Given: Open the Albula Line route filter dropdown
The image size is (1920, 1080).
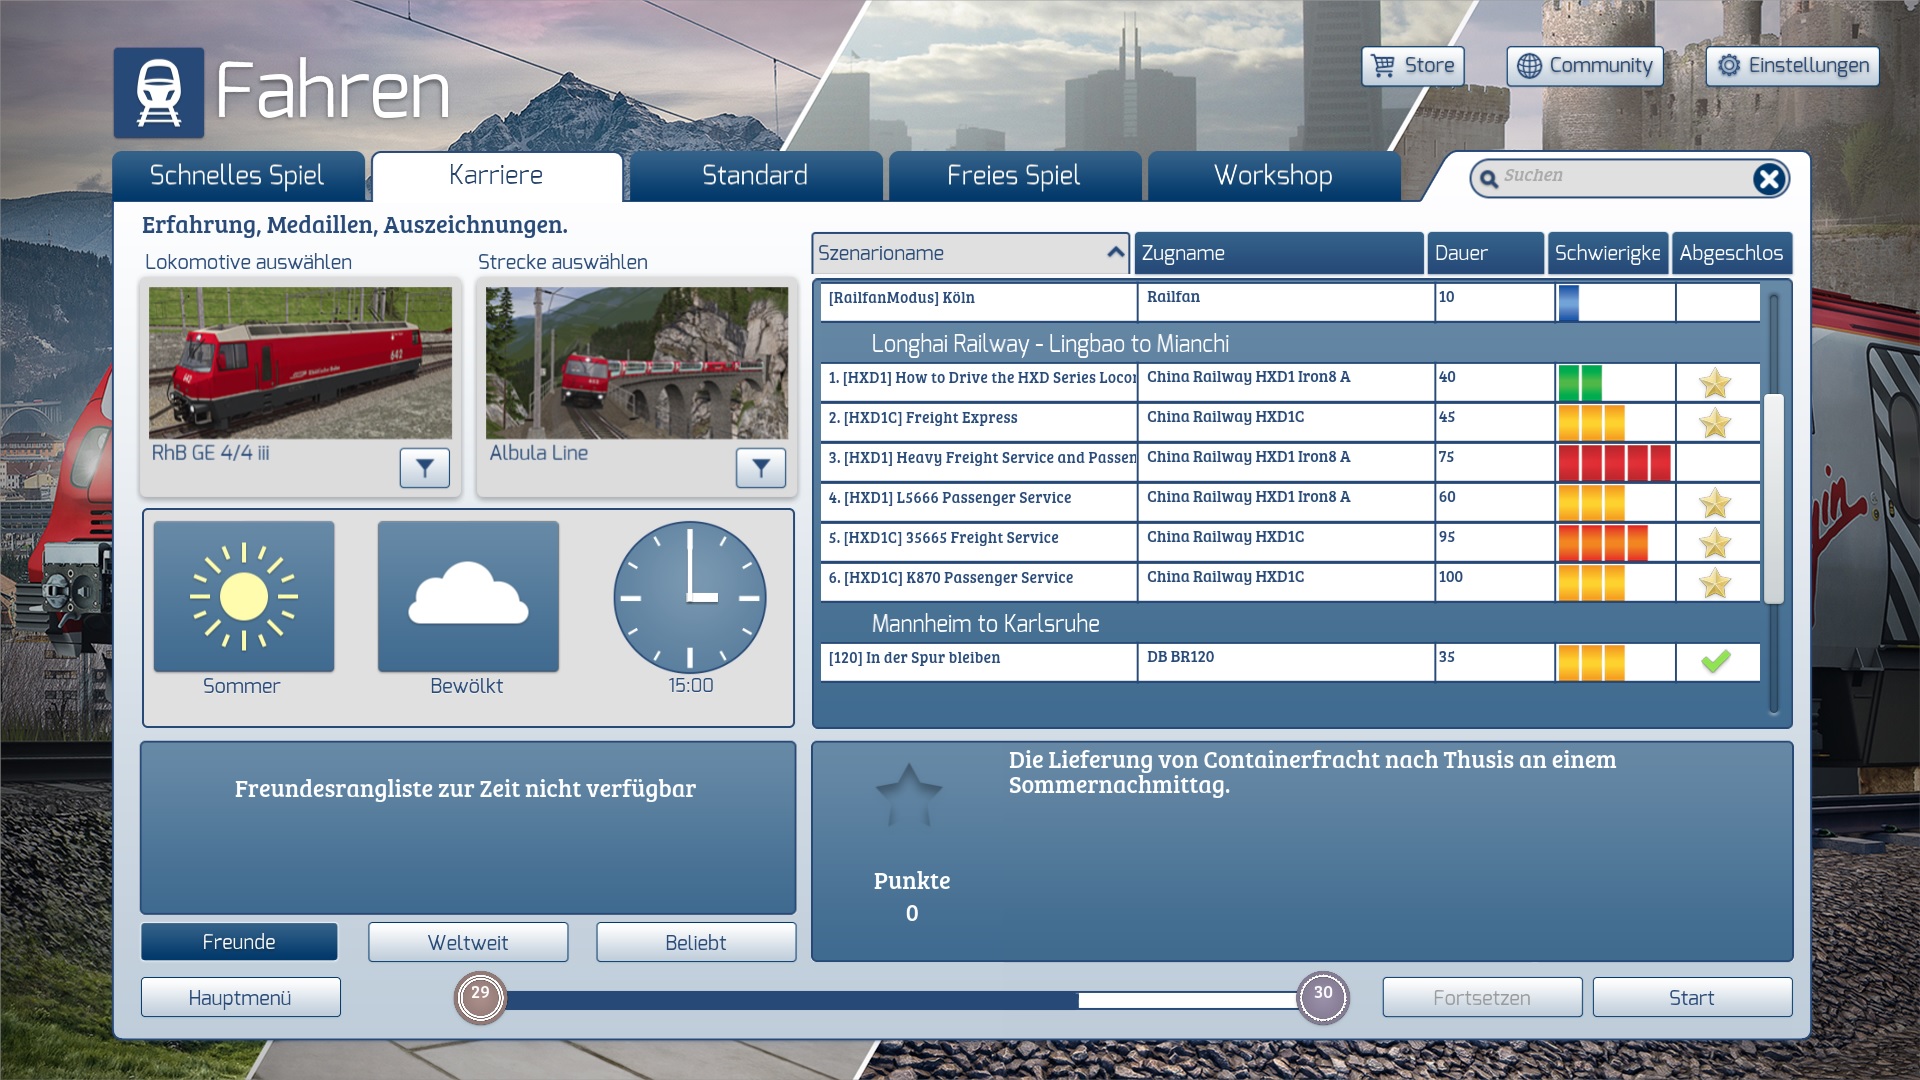Looking at the screenshot, I should (761, 467).
